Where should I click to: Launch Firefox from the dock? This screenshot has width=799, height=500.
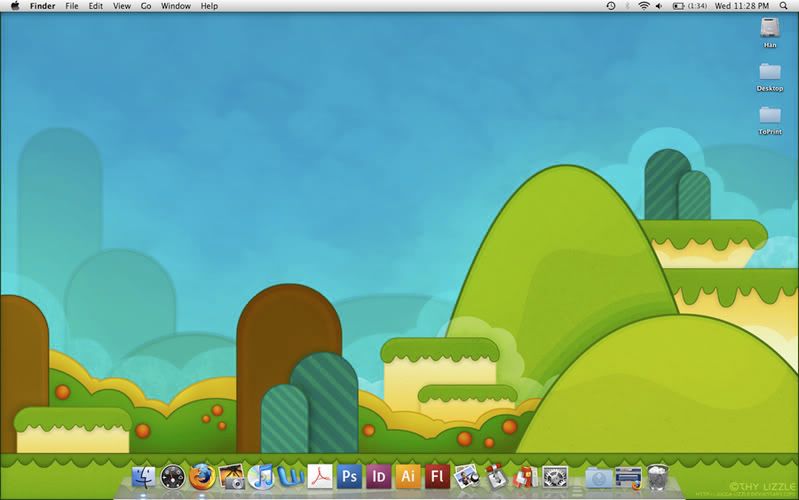202,477
